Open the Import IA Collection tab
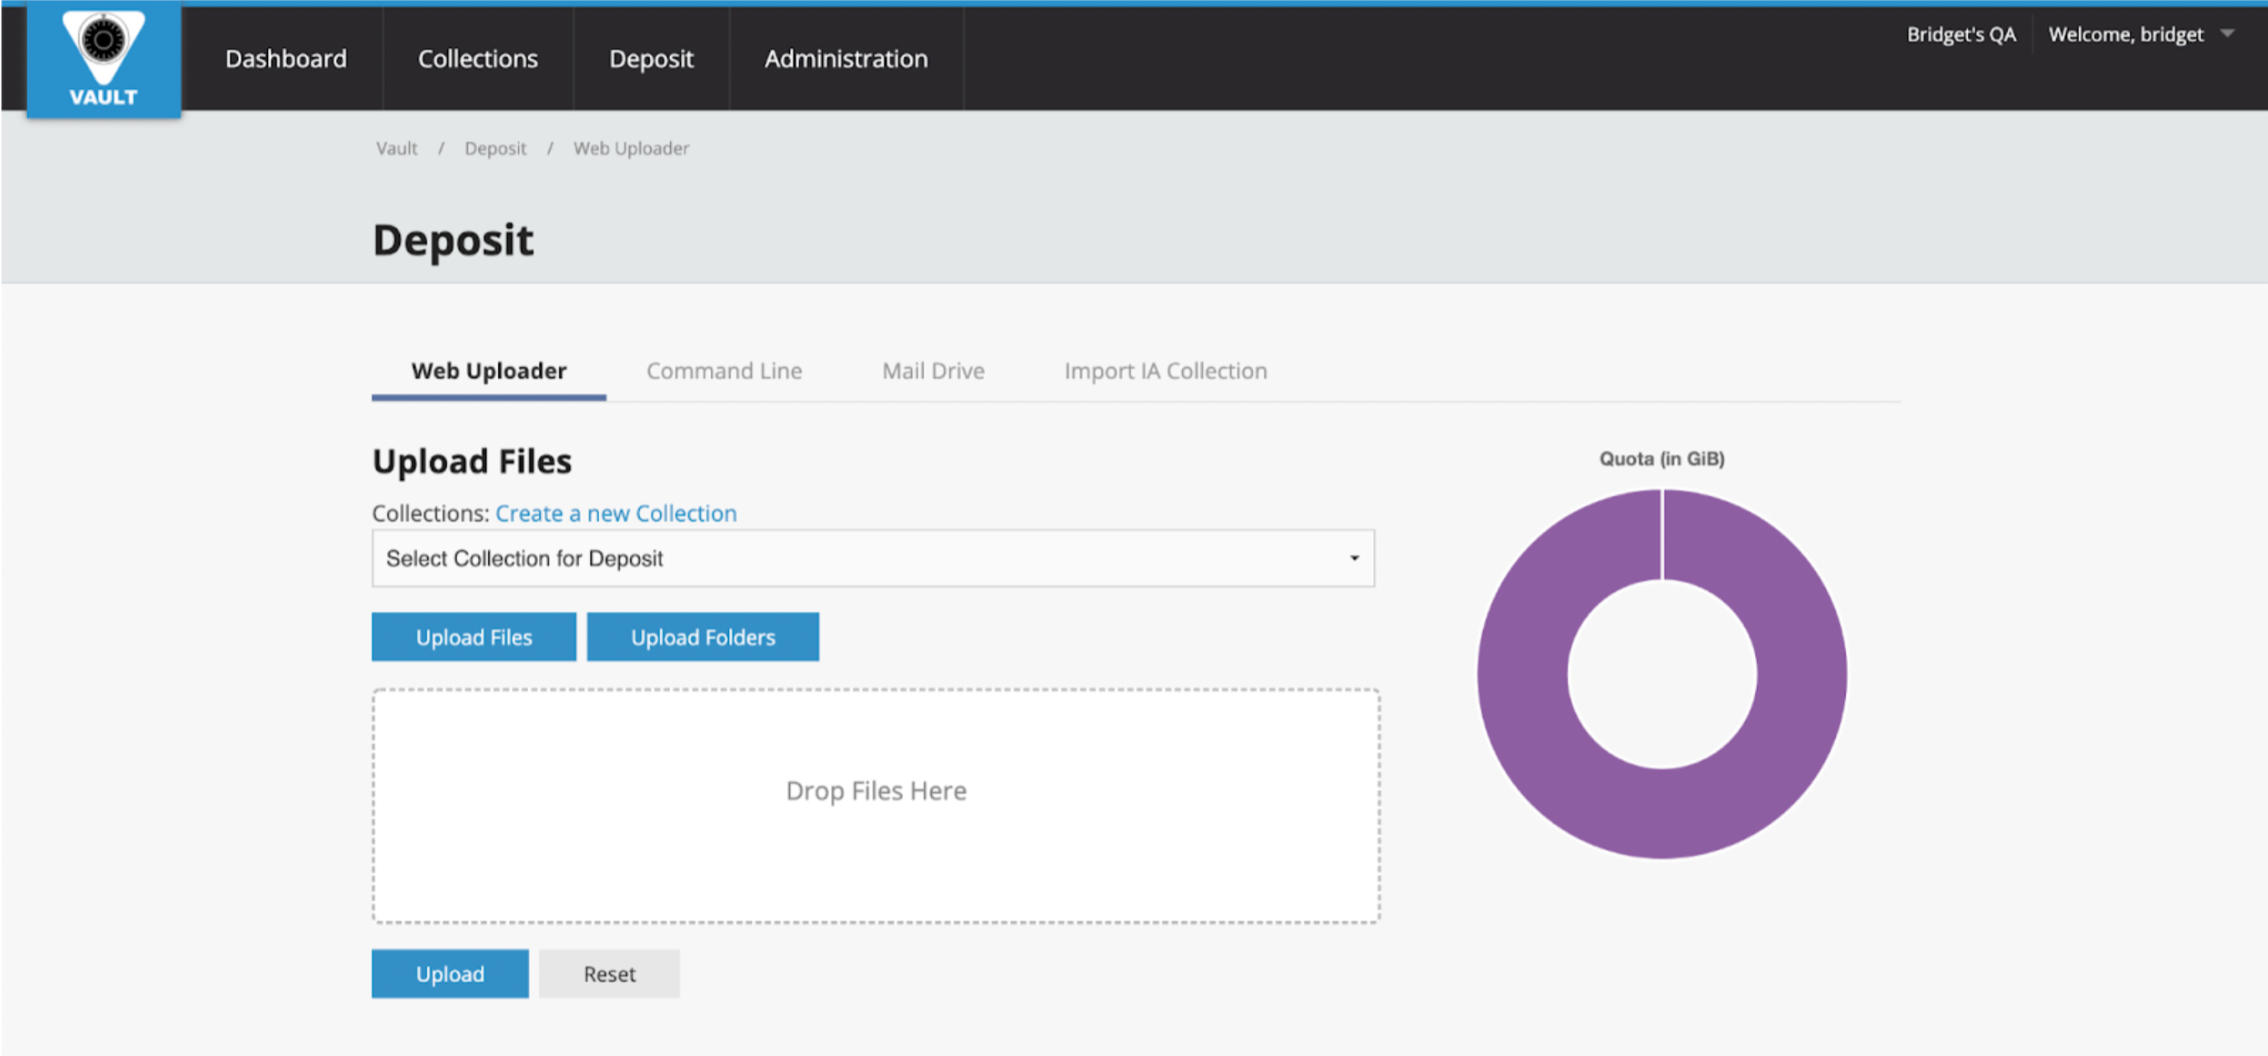 (1165, 371)
